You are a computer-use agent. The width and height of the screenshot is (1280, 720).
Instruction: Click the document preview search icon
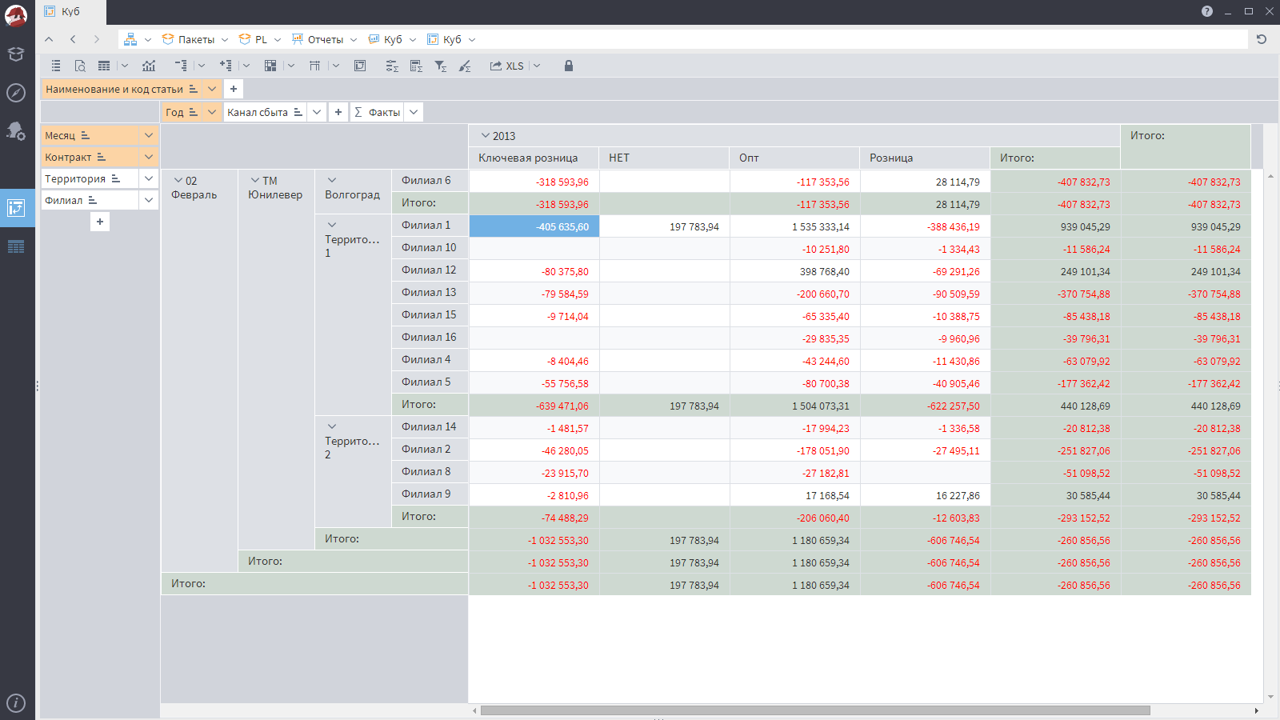(79, 66)
